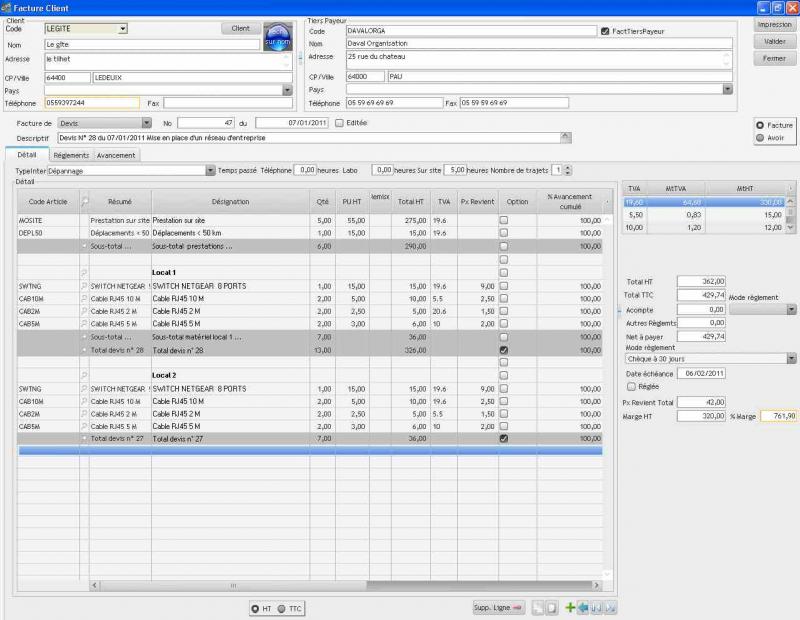Click the Date échéance field 06/02/2011
800x620 pixels.
coord(701,374)
